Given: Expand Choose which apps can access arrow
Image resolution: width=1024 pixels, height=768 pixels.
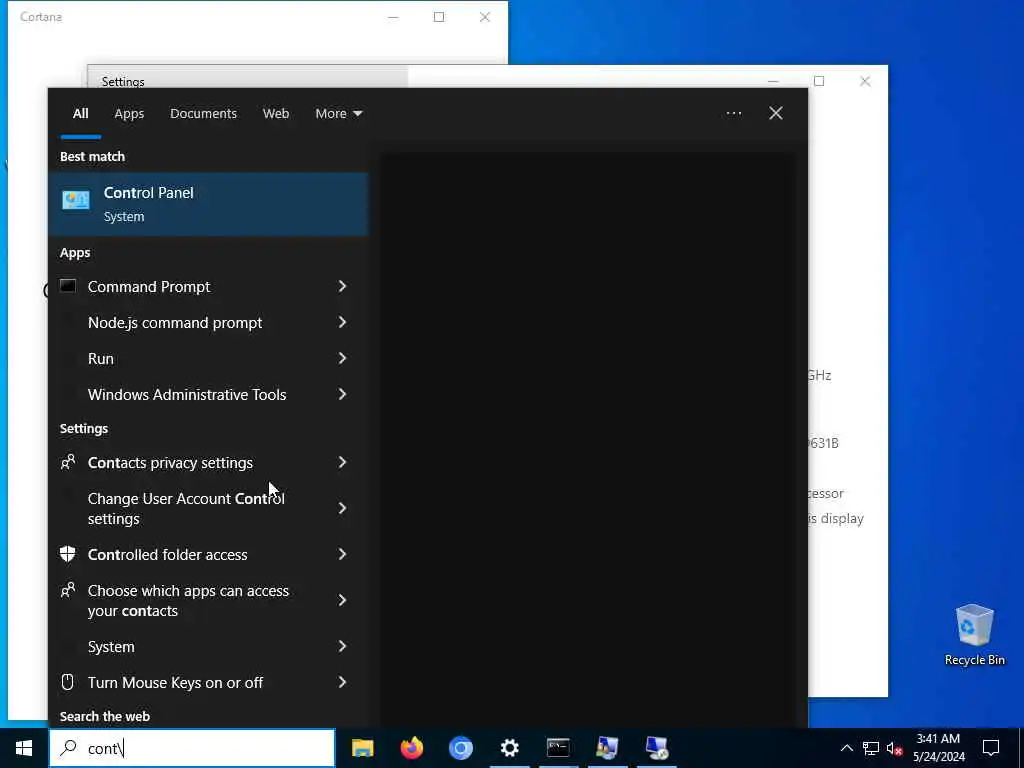Looking at the screenshot, I should pyautogui.click(x=342, y=600).
